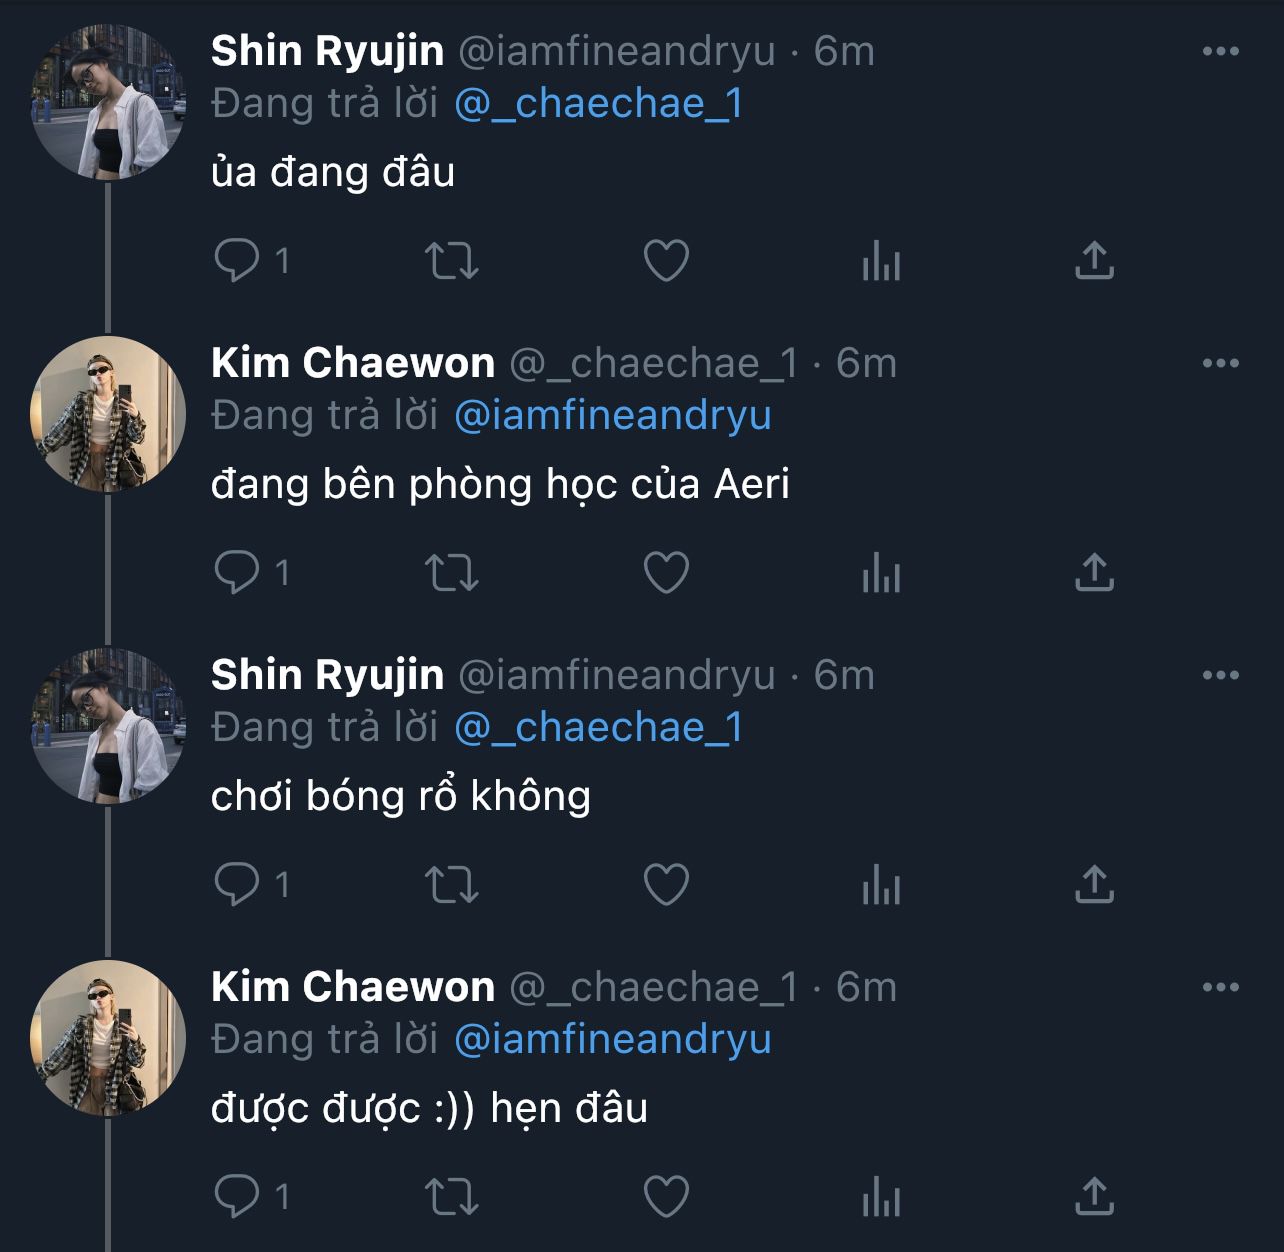
Task: Reply to the "được được :)) hẹn đâu" tweet
Action: [237, 1197]
